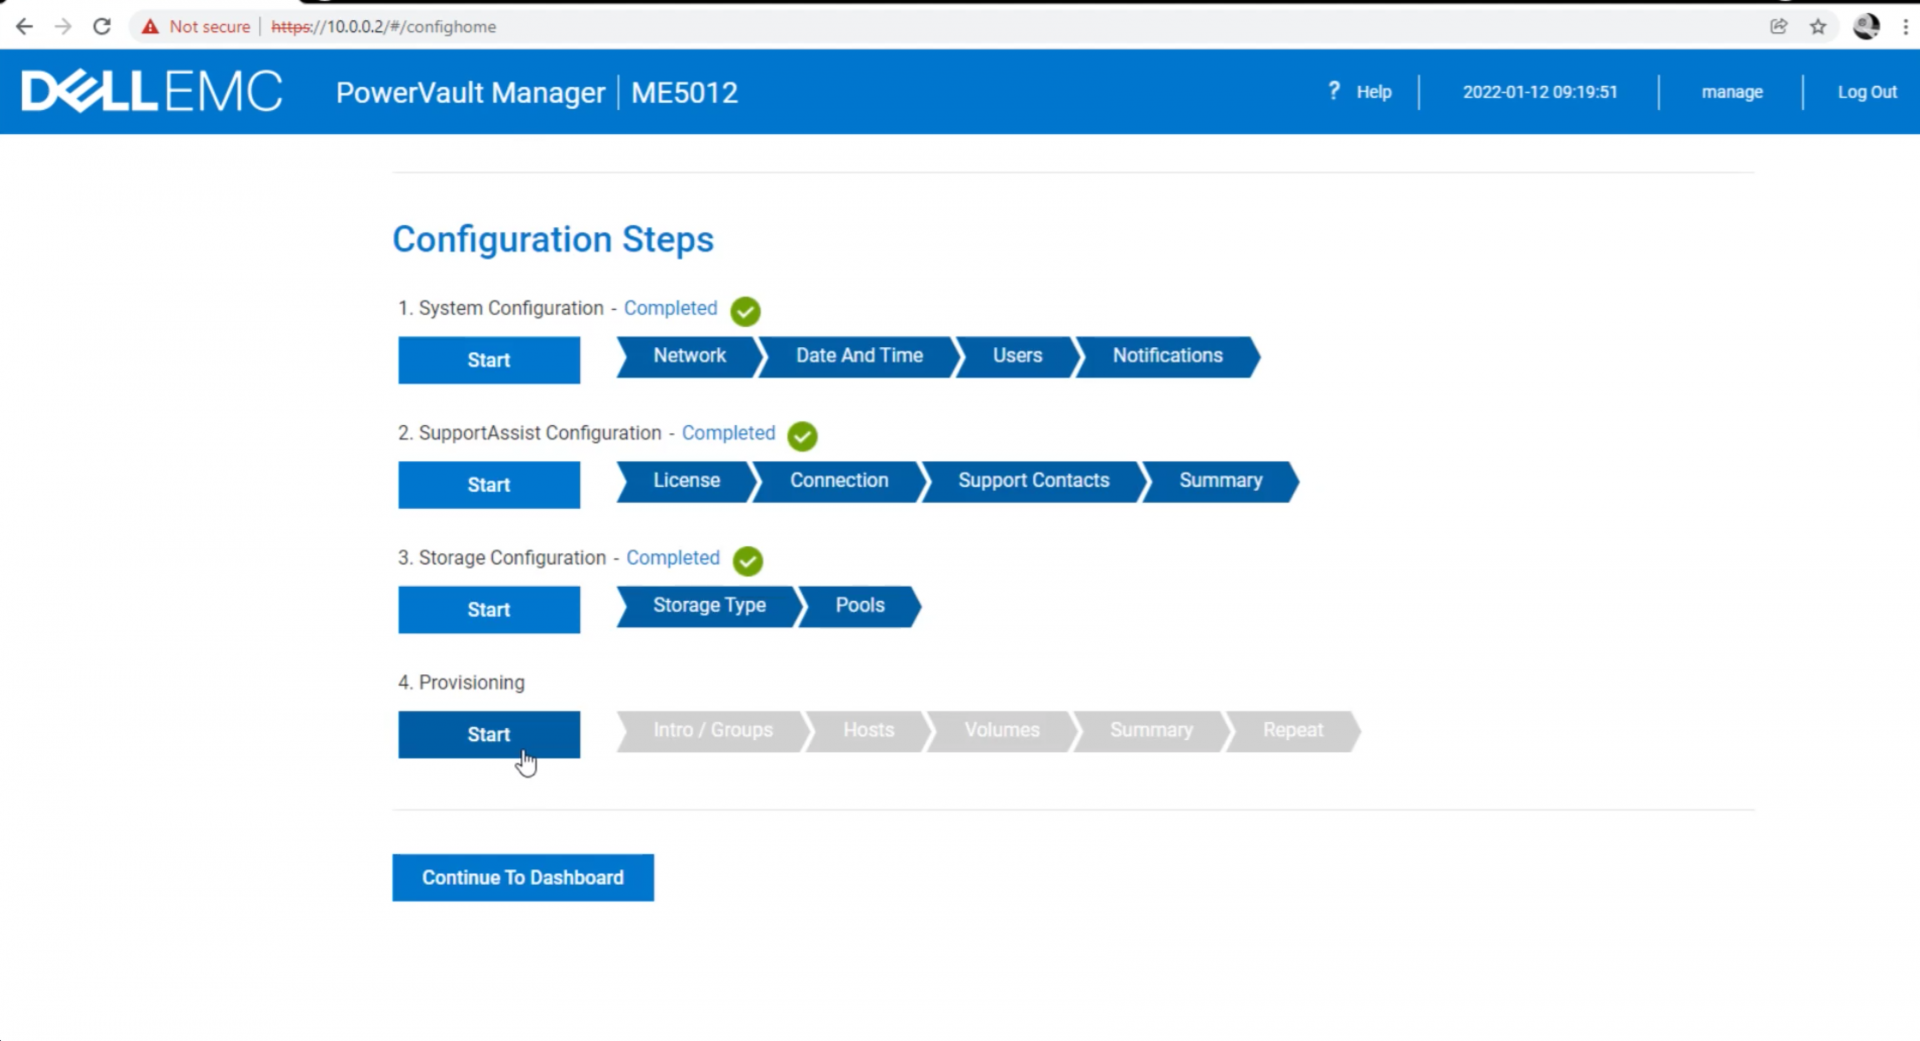Click the Dell EMC logo
The width and height of the screenshot is (1920, 1041).
(152, 92)
